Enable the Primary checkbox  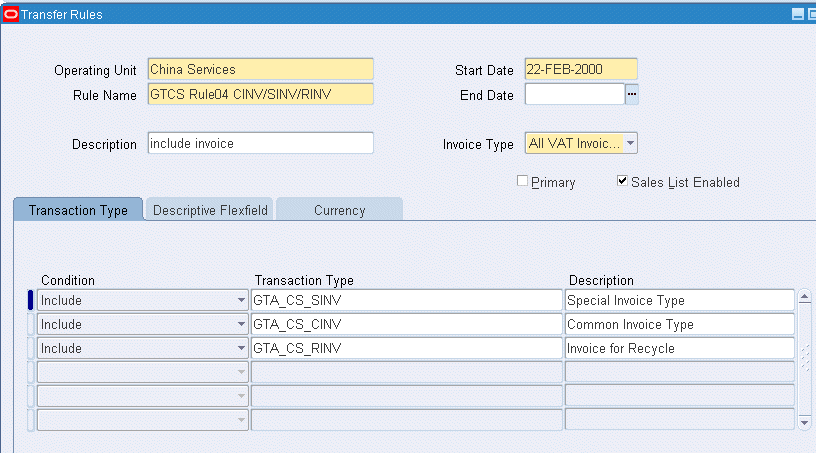pos(522,181)
